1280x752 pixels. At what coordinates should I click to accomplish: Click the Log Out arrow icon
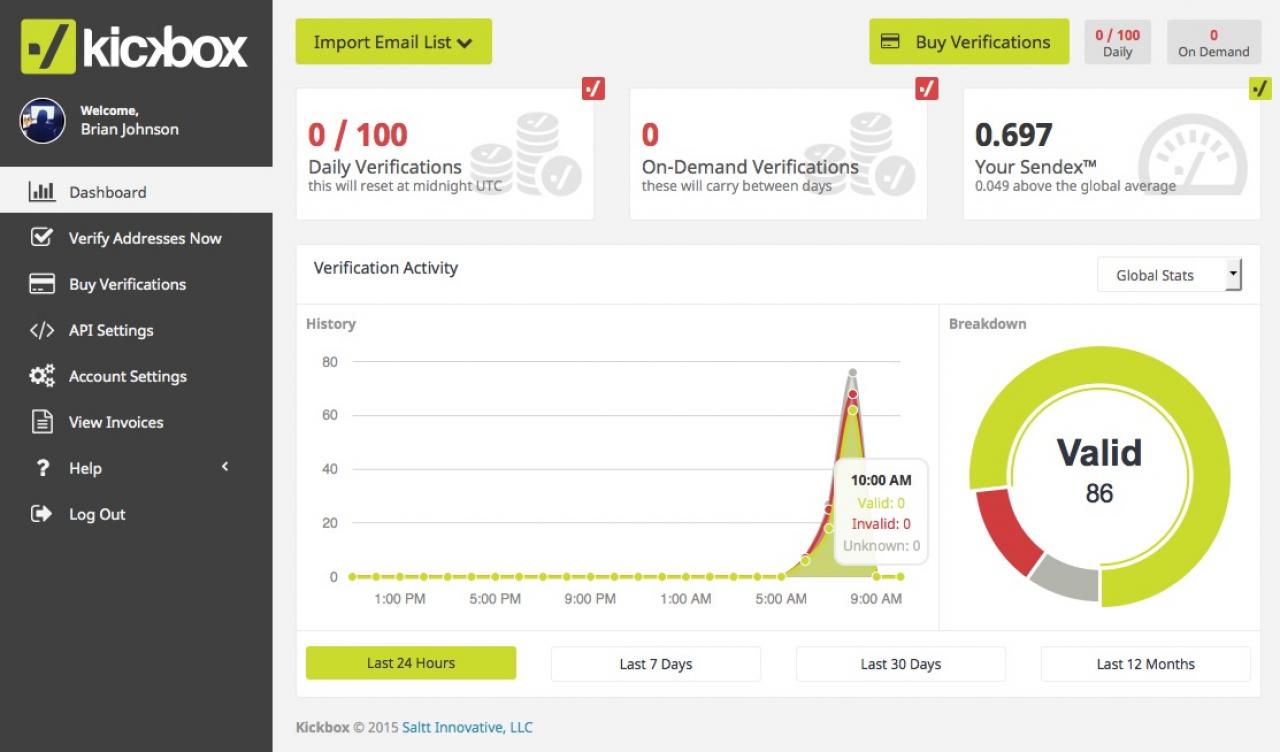(x=42, y=513)
